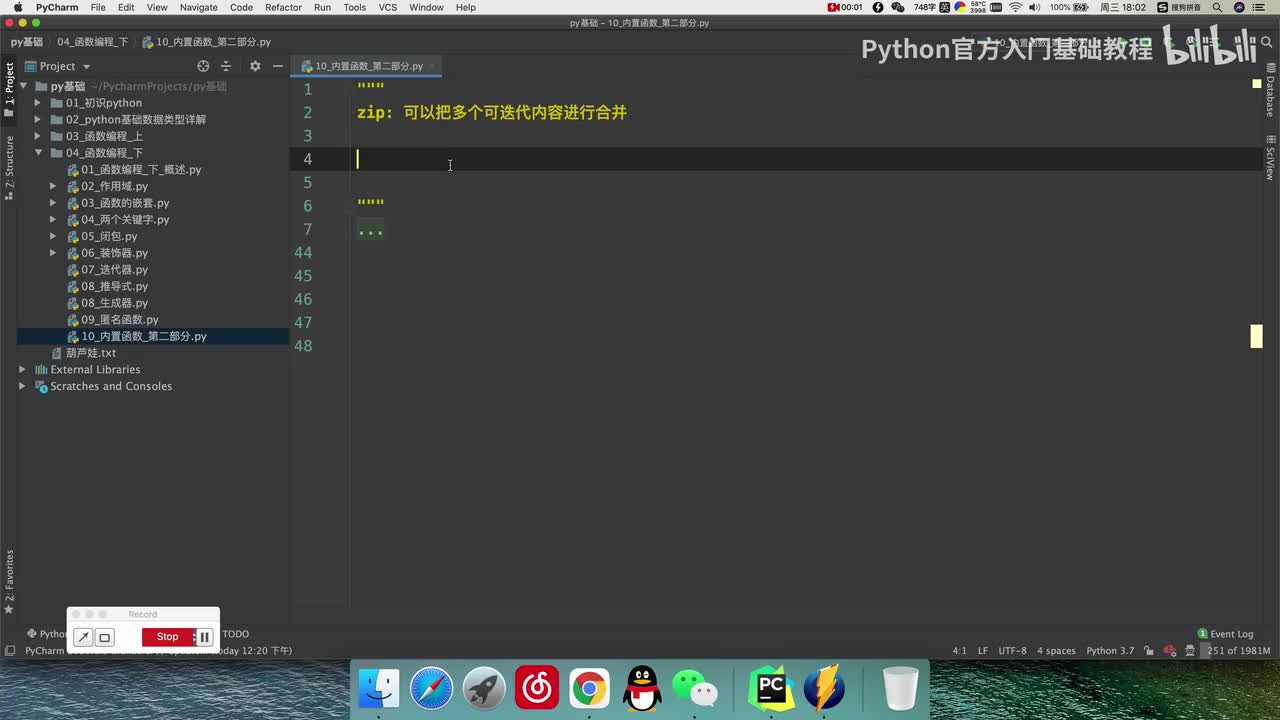Viewport: 1280px width, 720px height.
Task: Expand the 03_函数编程_上 folder
Action: click(38, 136)
